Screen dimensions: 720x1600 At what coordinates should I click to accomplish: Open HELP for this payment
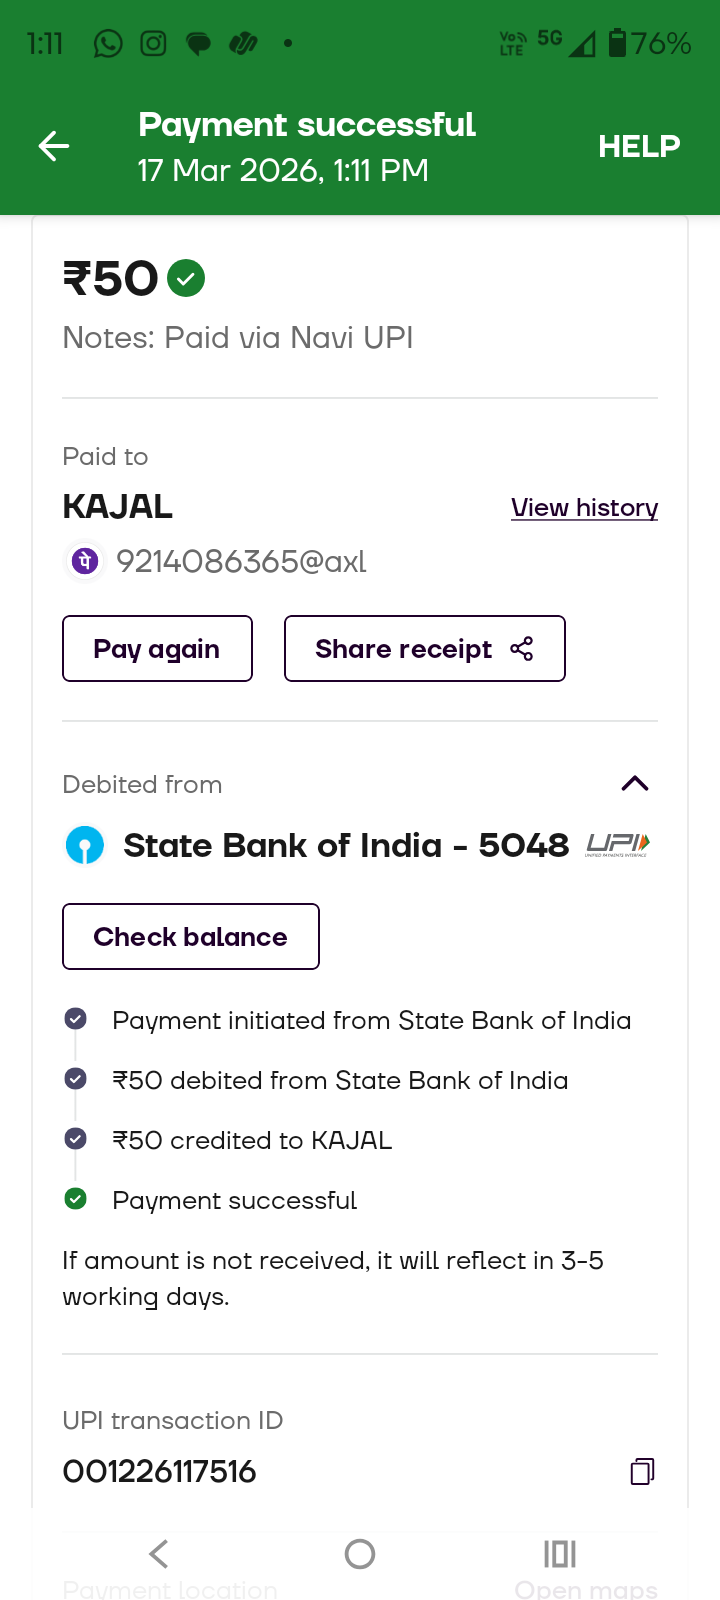click(x=639, y=147)
